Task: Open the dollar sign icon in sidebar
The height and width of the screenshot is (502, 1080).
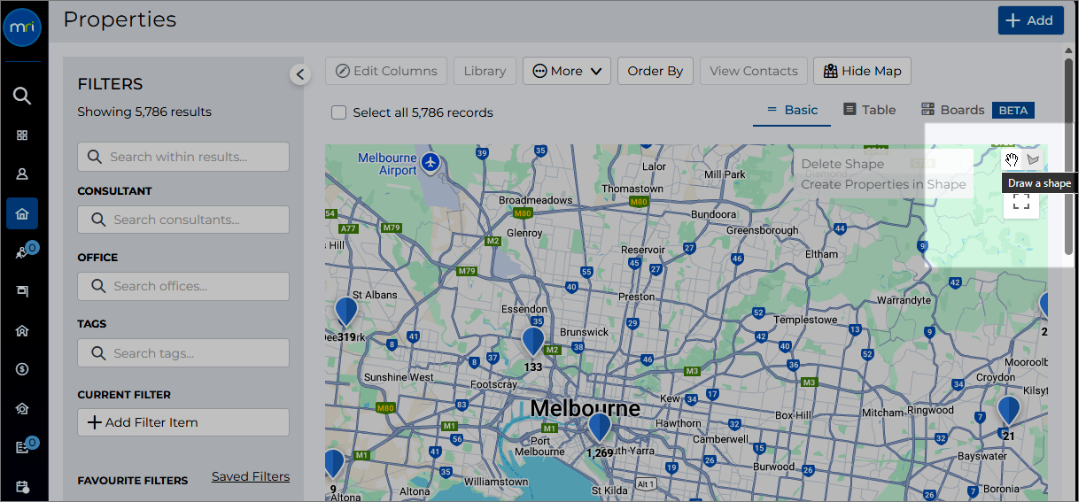Action: [22, 370]
